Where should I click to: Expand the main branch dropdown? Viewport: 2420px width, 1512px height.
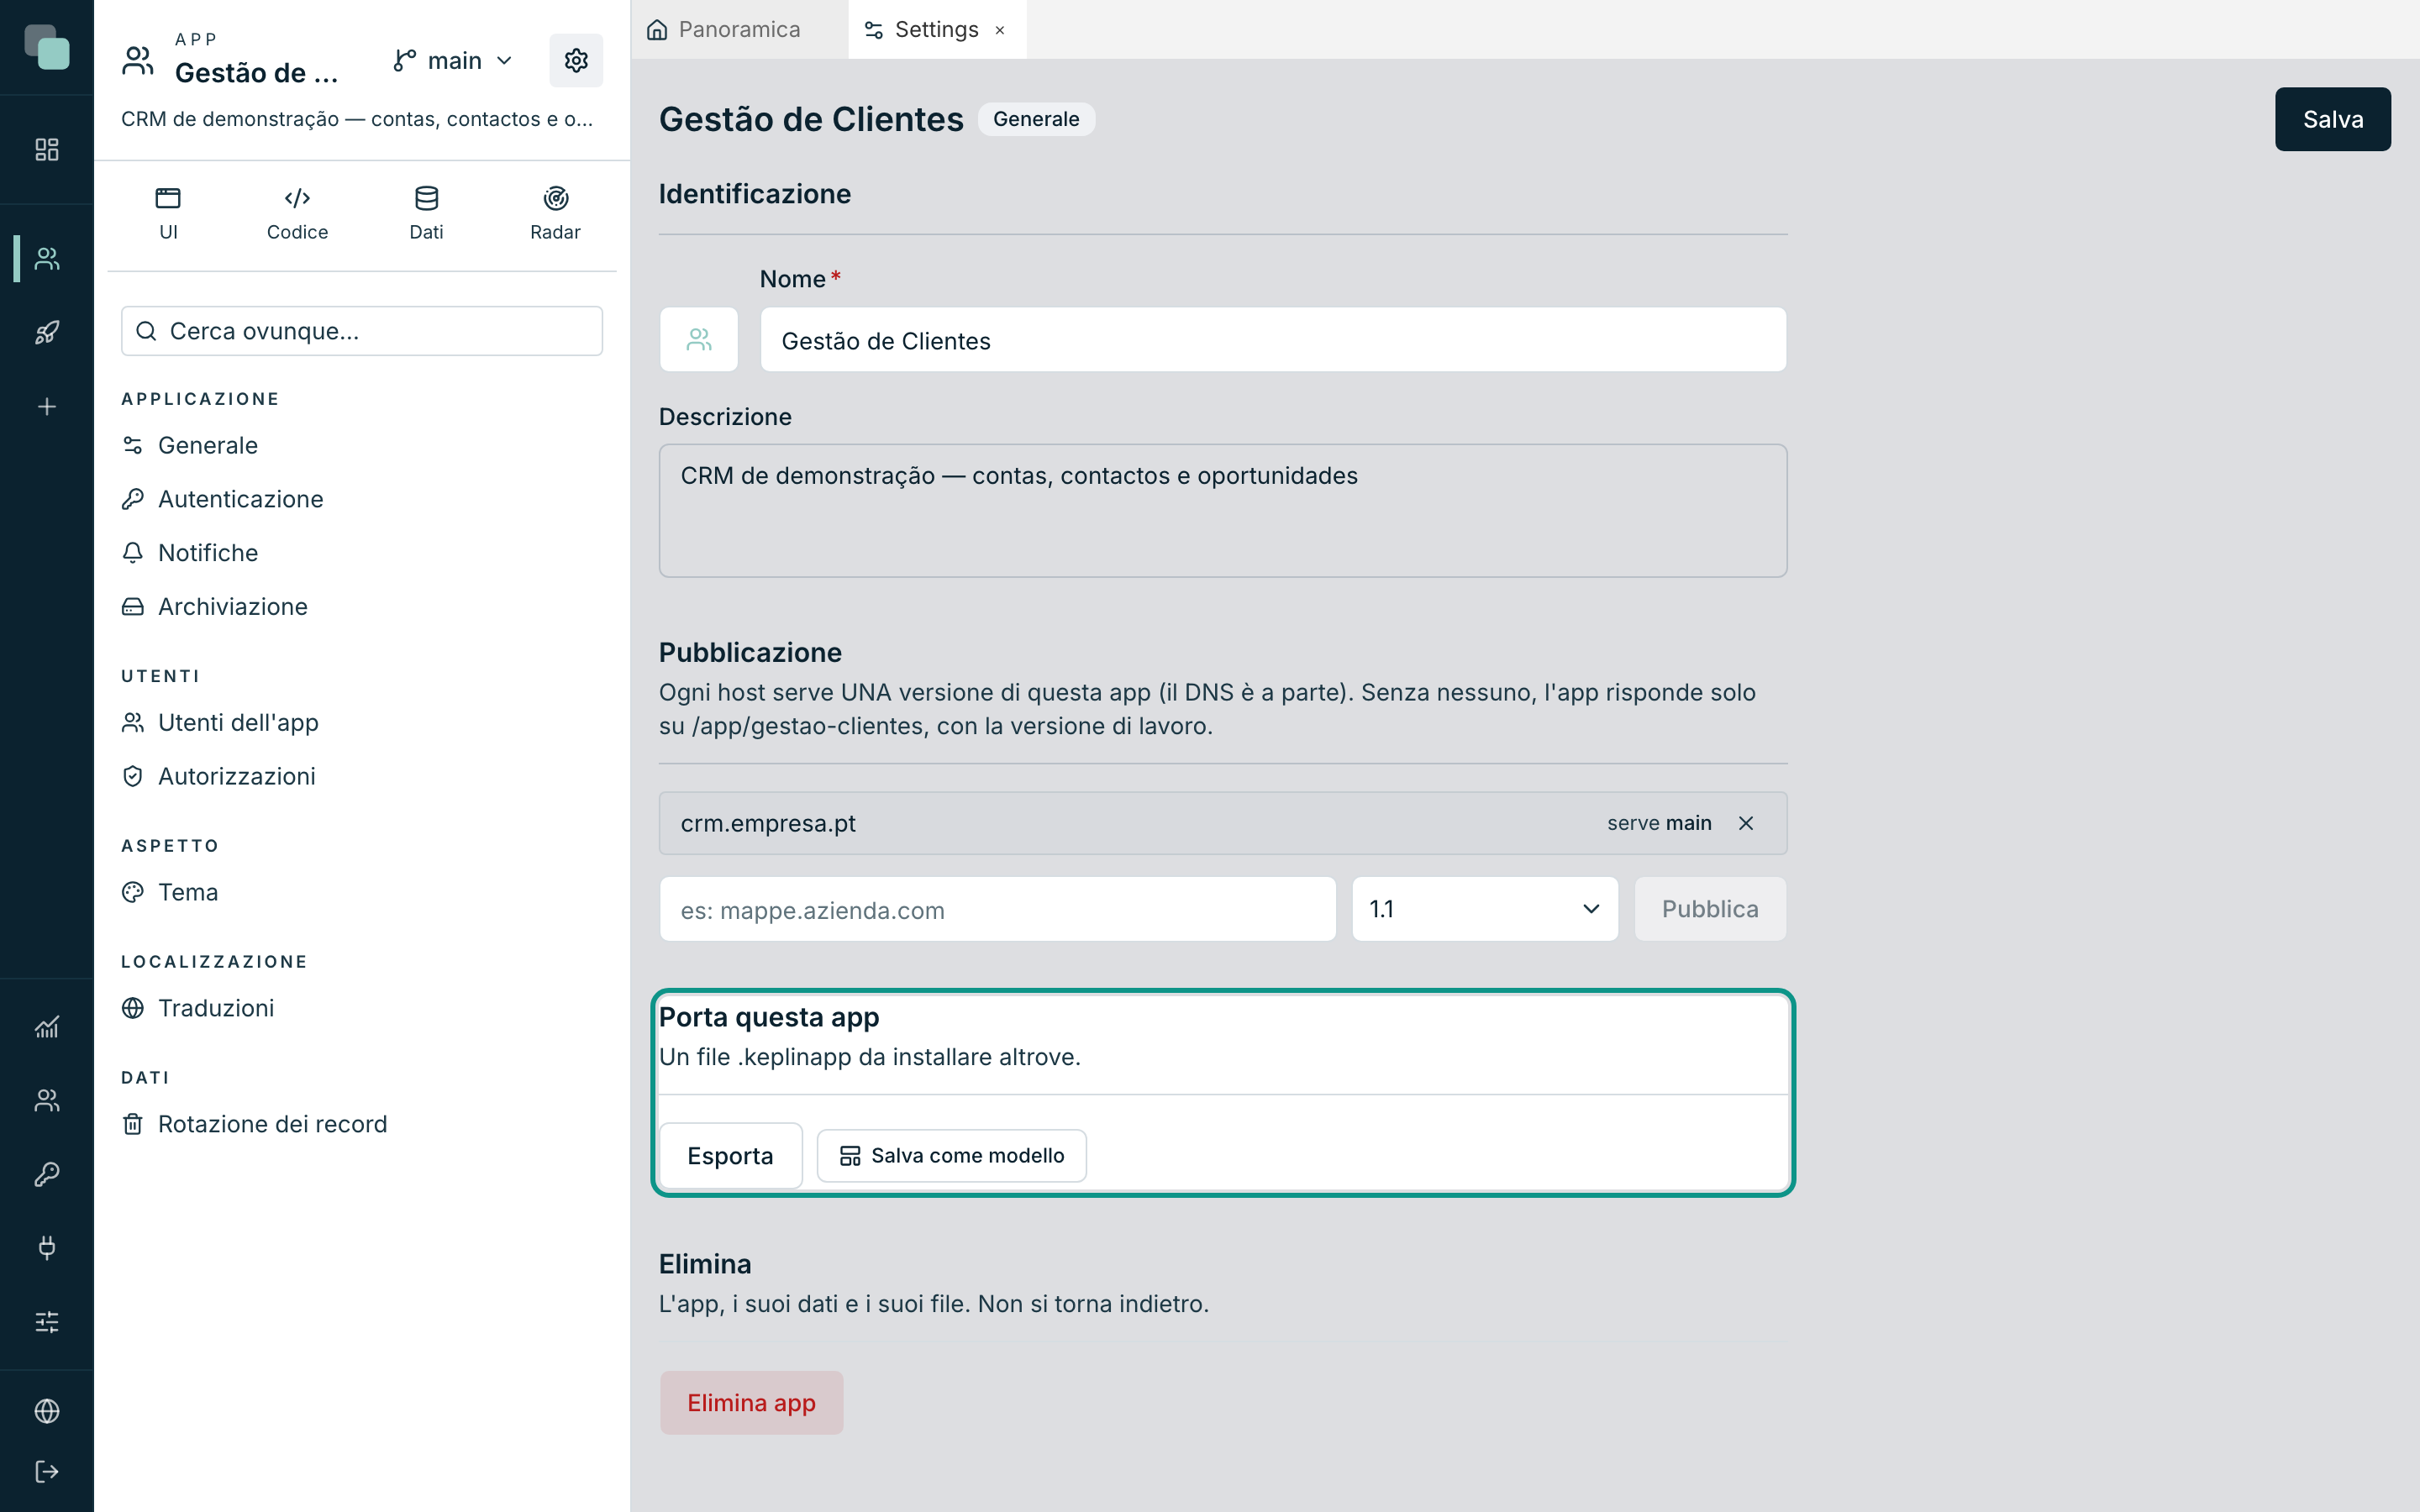coord(453,61)
